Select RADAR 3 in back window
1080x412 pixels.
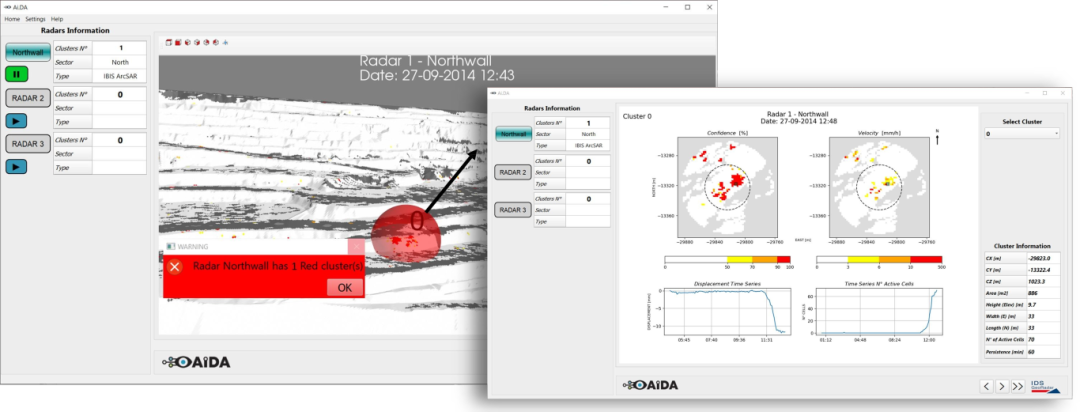click(28, 143)
